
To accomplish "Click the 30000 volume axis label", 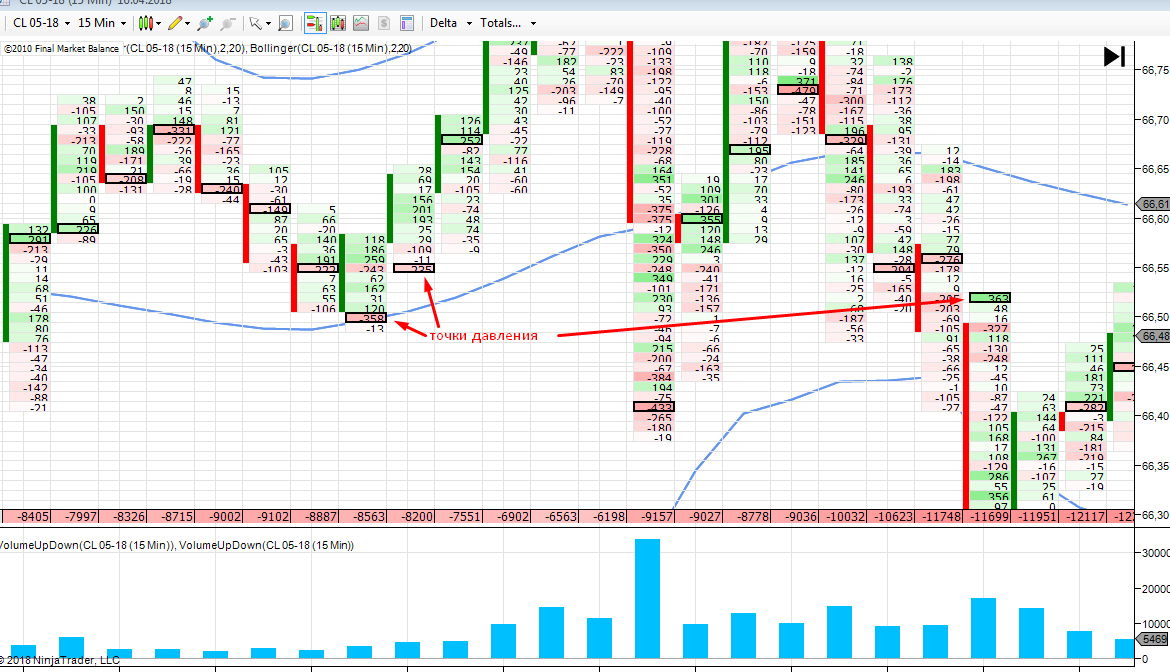I will point(1155,553).
